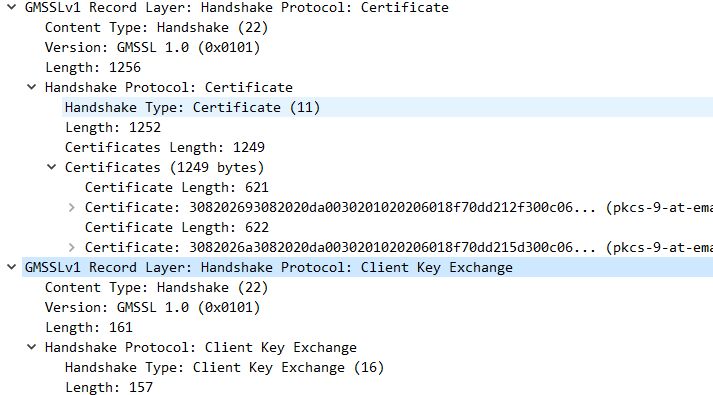The image size is (713, 395).
Task: Select the Length: 157 field
Action: click(x=109, y=387)
